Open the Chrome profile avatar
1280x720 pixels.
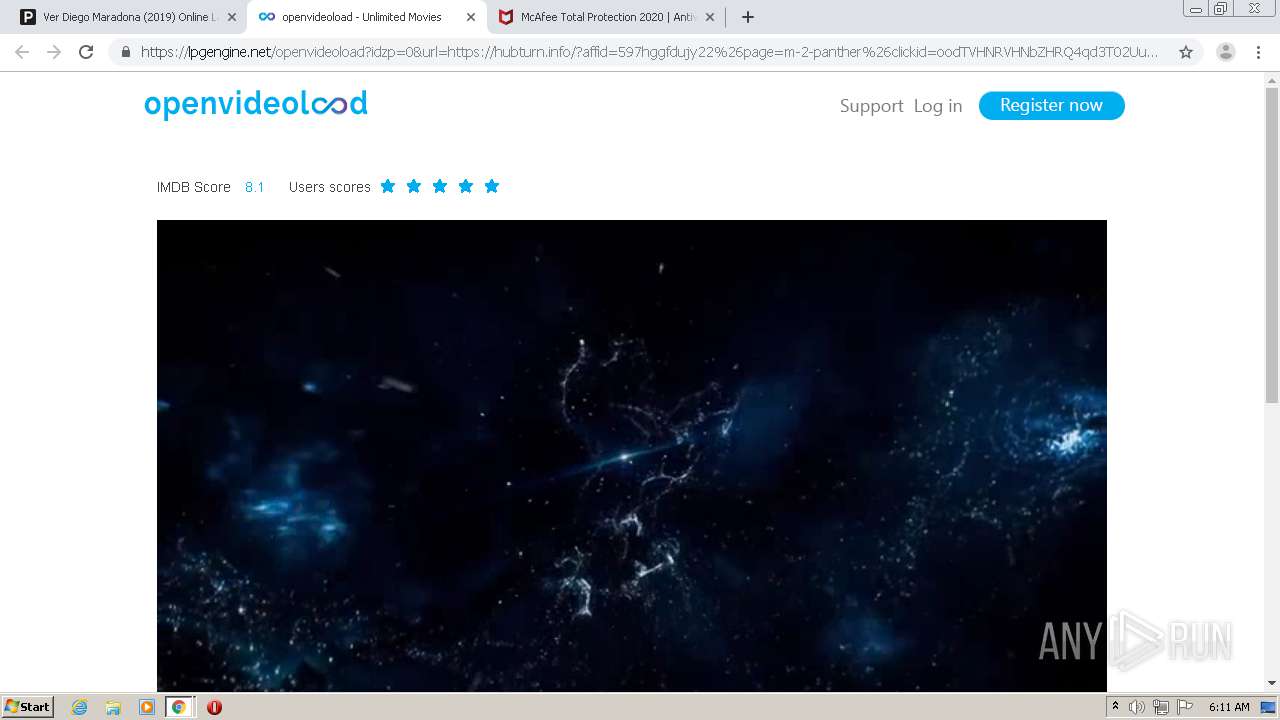pyautogui.click(x=1225, y=52)
